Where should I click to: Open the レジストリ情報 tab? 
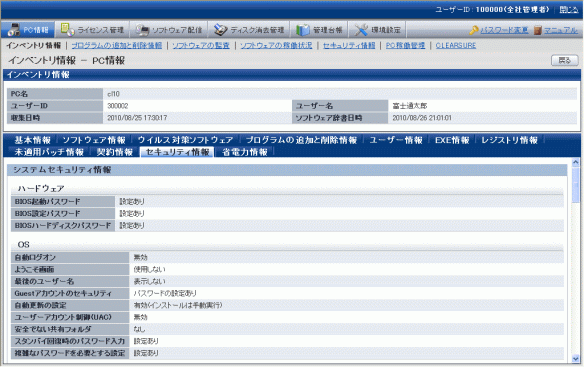(x=510, y=140)
